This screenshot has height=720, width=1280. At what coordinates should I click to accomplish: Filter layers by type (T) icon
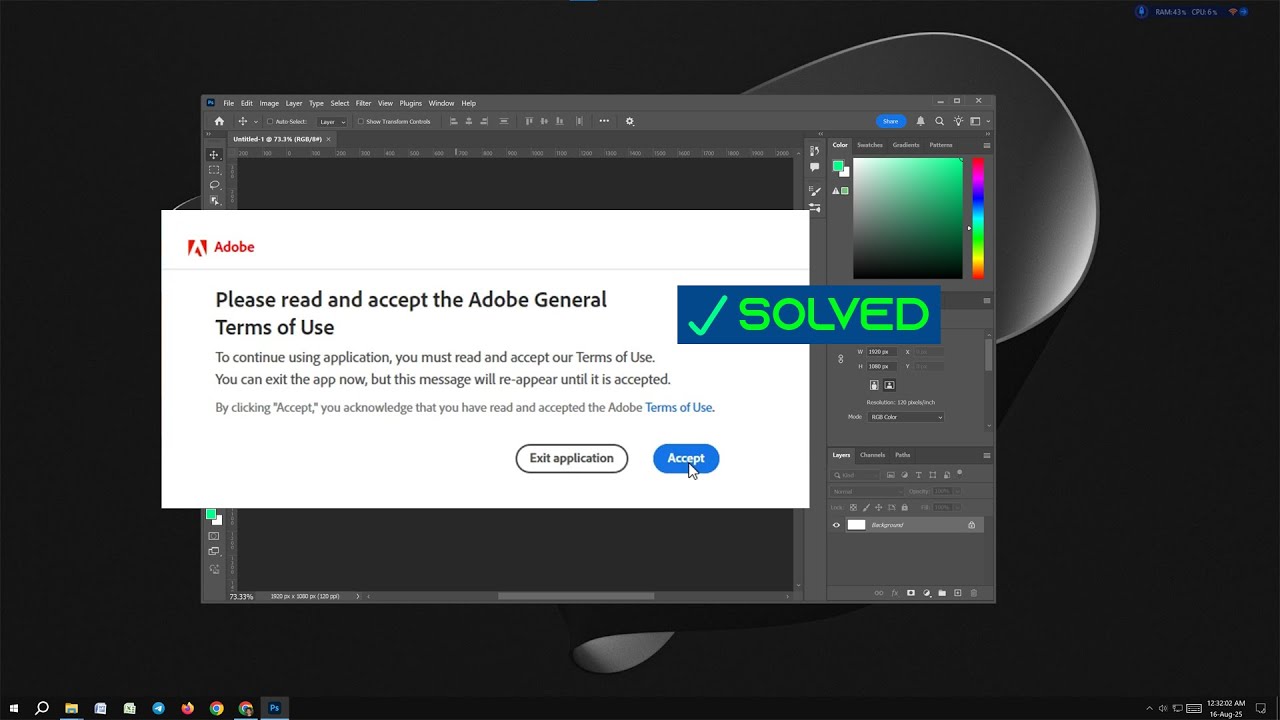(x=918, y=475)
